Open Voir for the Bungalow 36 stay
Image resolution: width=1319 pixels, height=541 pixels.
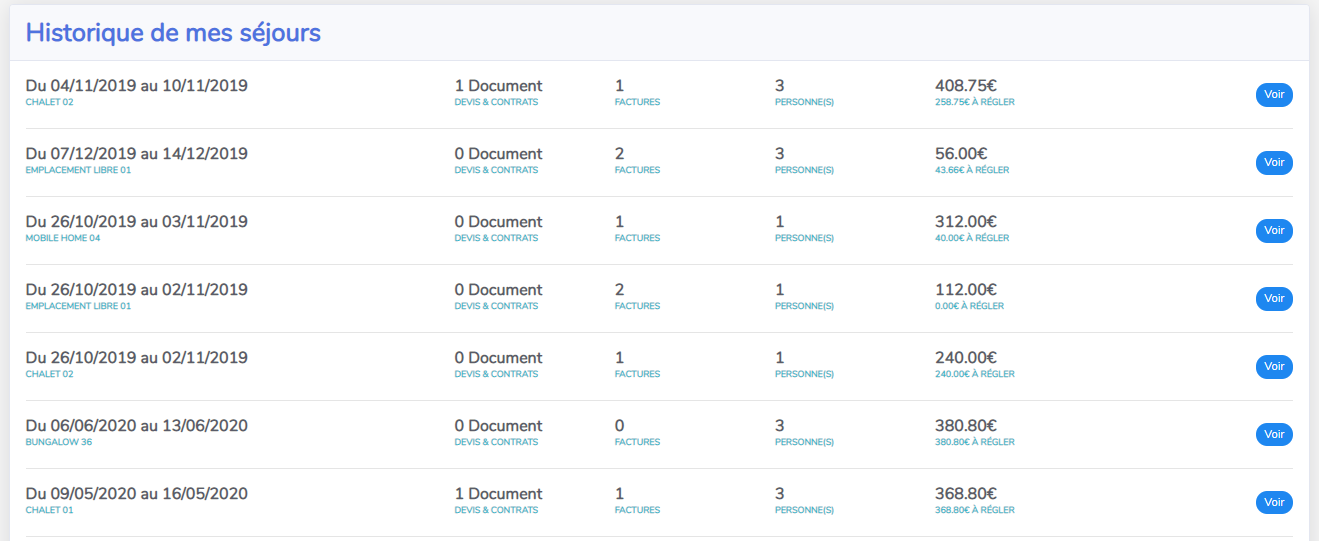pos(1273,435)
